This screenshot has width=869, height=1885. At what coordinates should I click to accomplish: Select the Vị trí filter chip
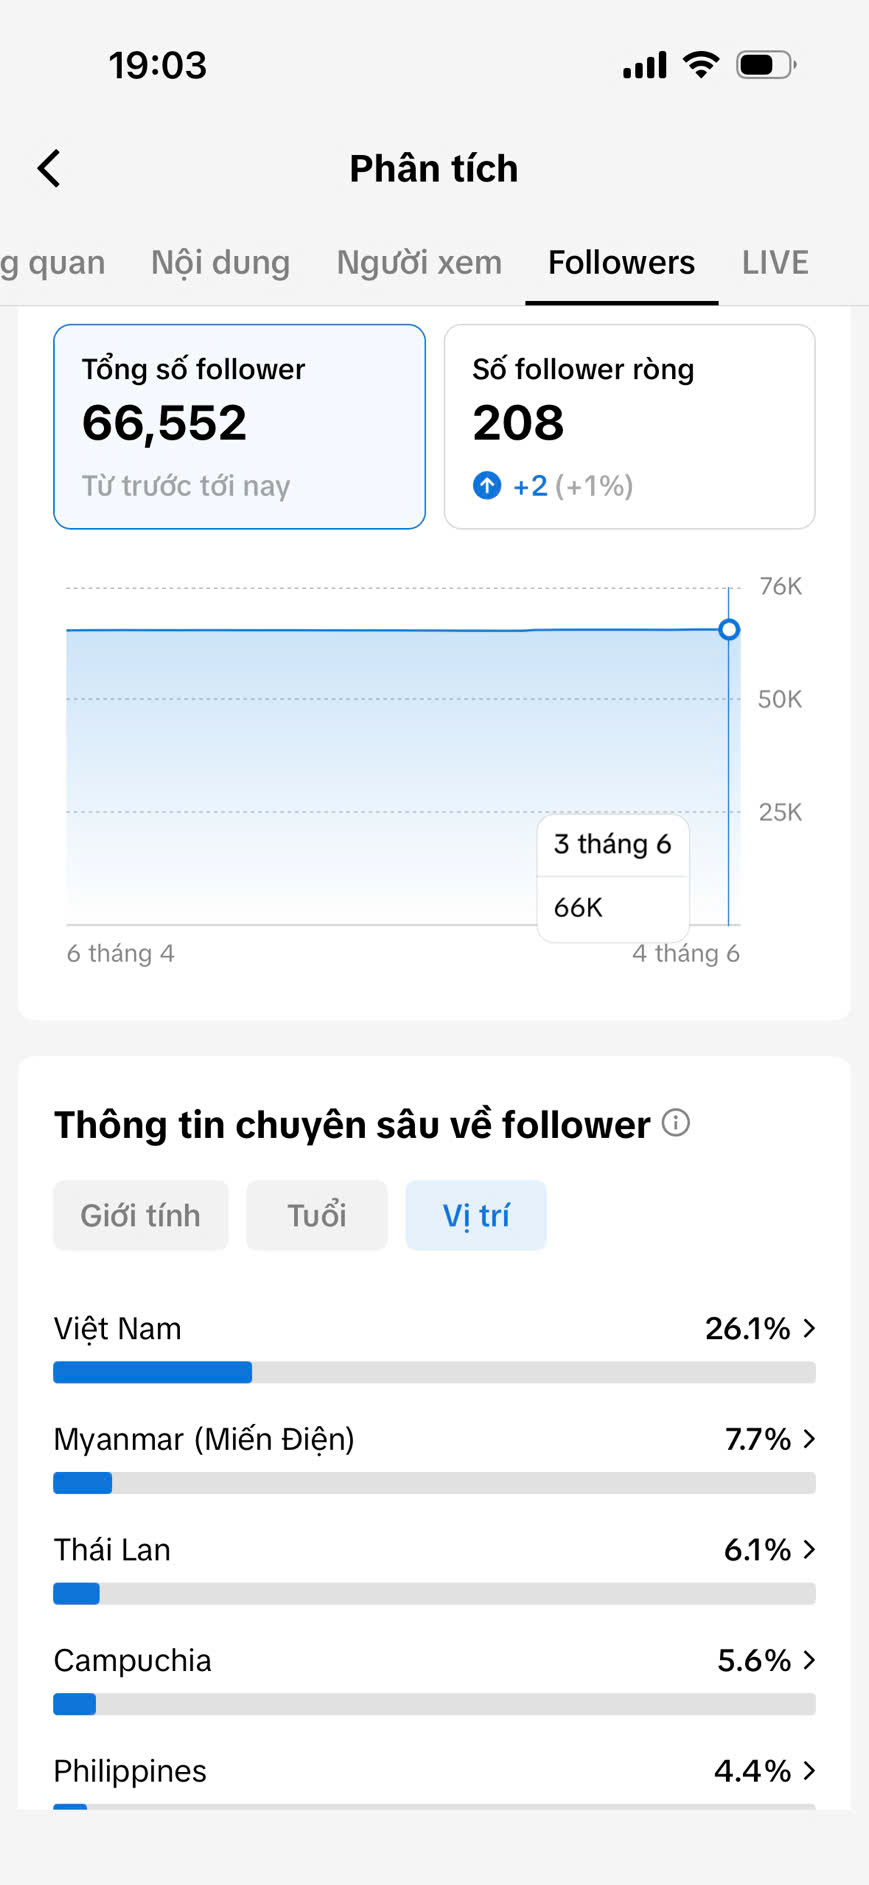(x=476, y=1215)
